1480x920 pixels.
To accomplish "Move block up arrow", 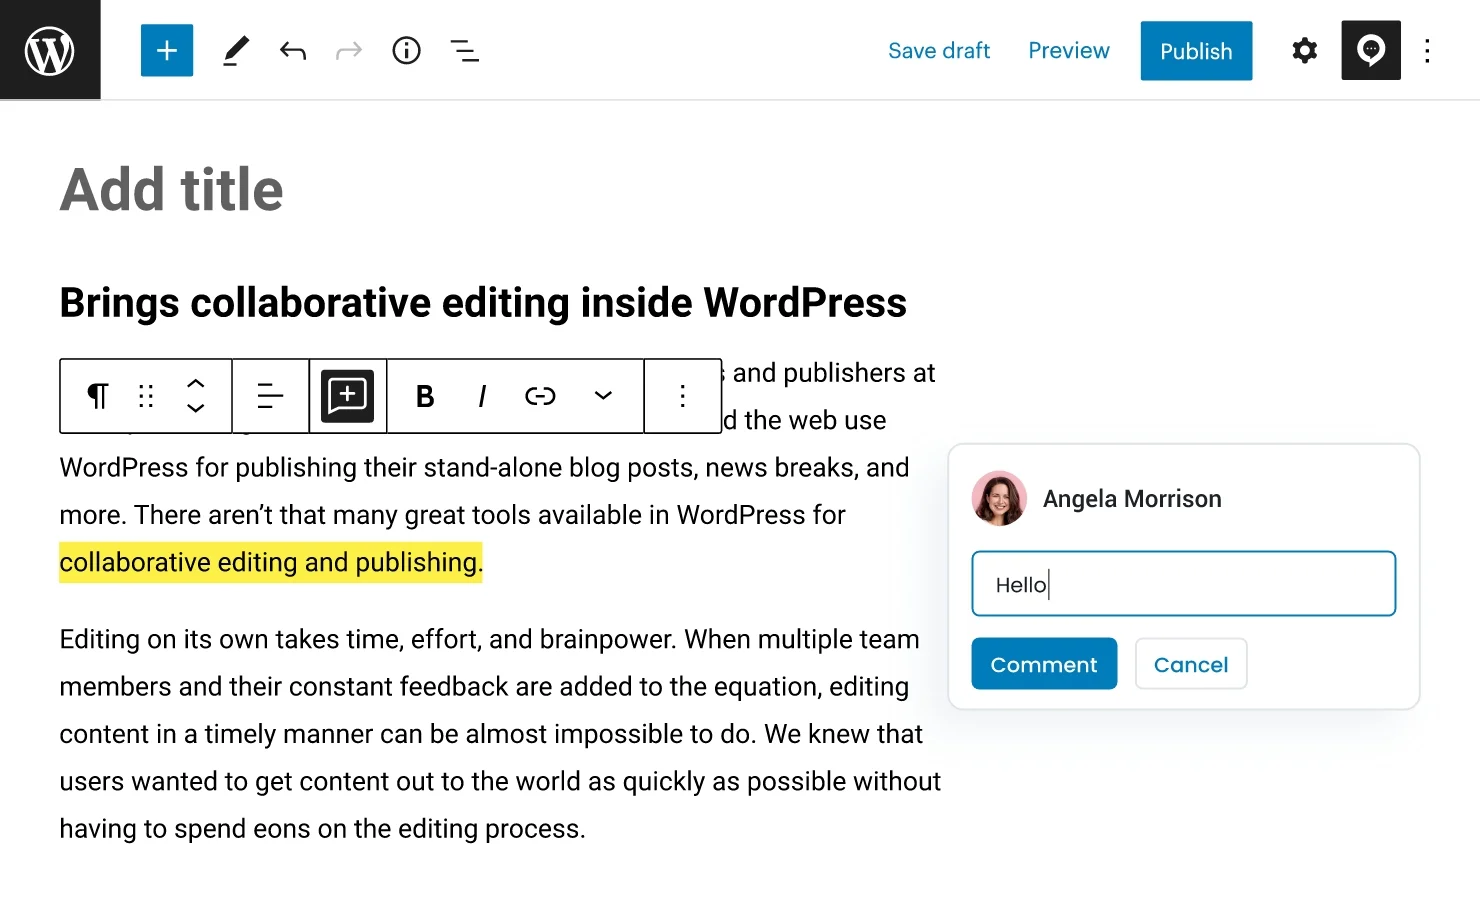I will pos(196,384).
